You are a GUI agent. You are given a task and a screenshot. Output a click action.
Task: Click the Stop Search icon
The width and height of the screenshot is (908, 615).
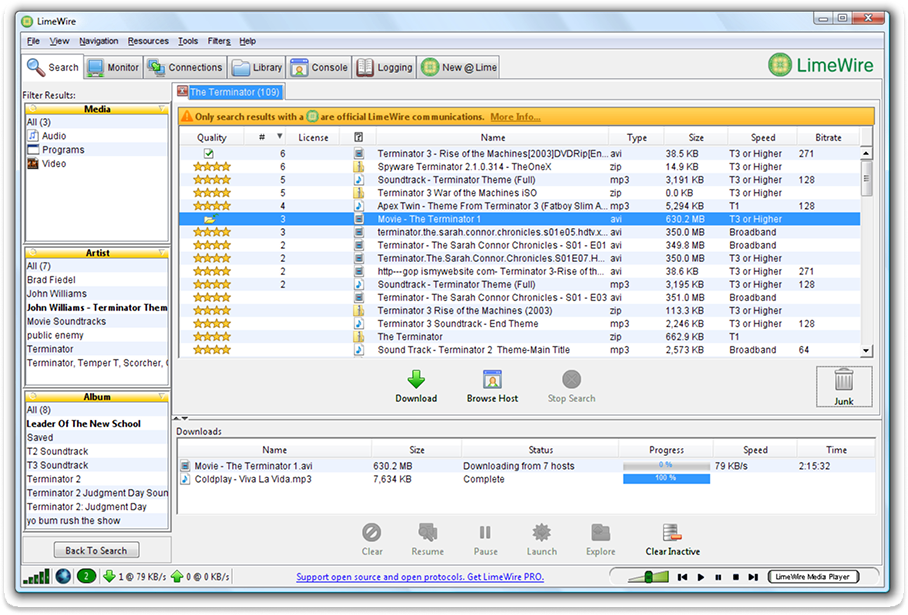pos(571,380)
